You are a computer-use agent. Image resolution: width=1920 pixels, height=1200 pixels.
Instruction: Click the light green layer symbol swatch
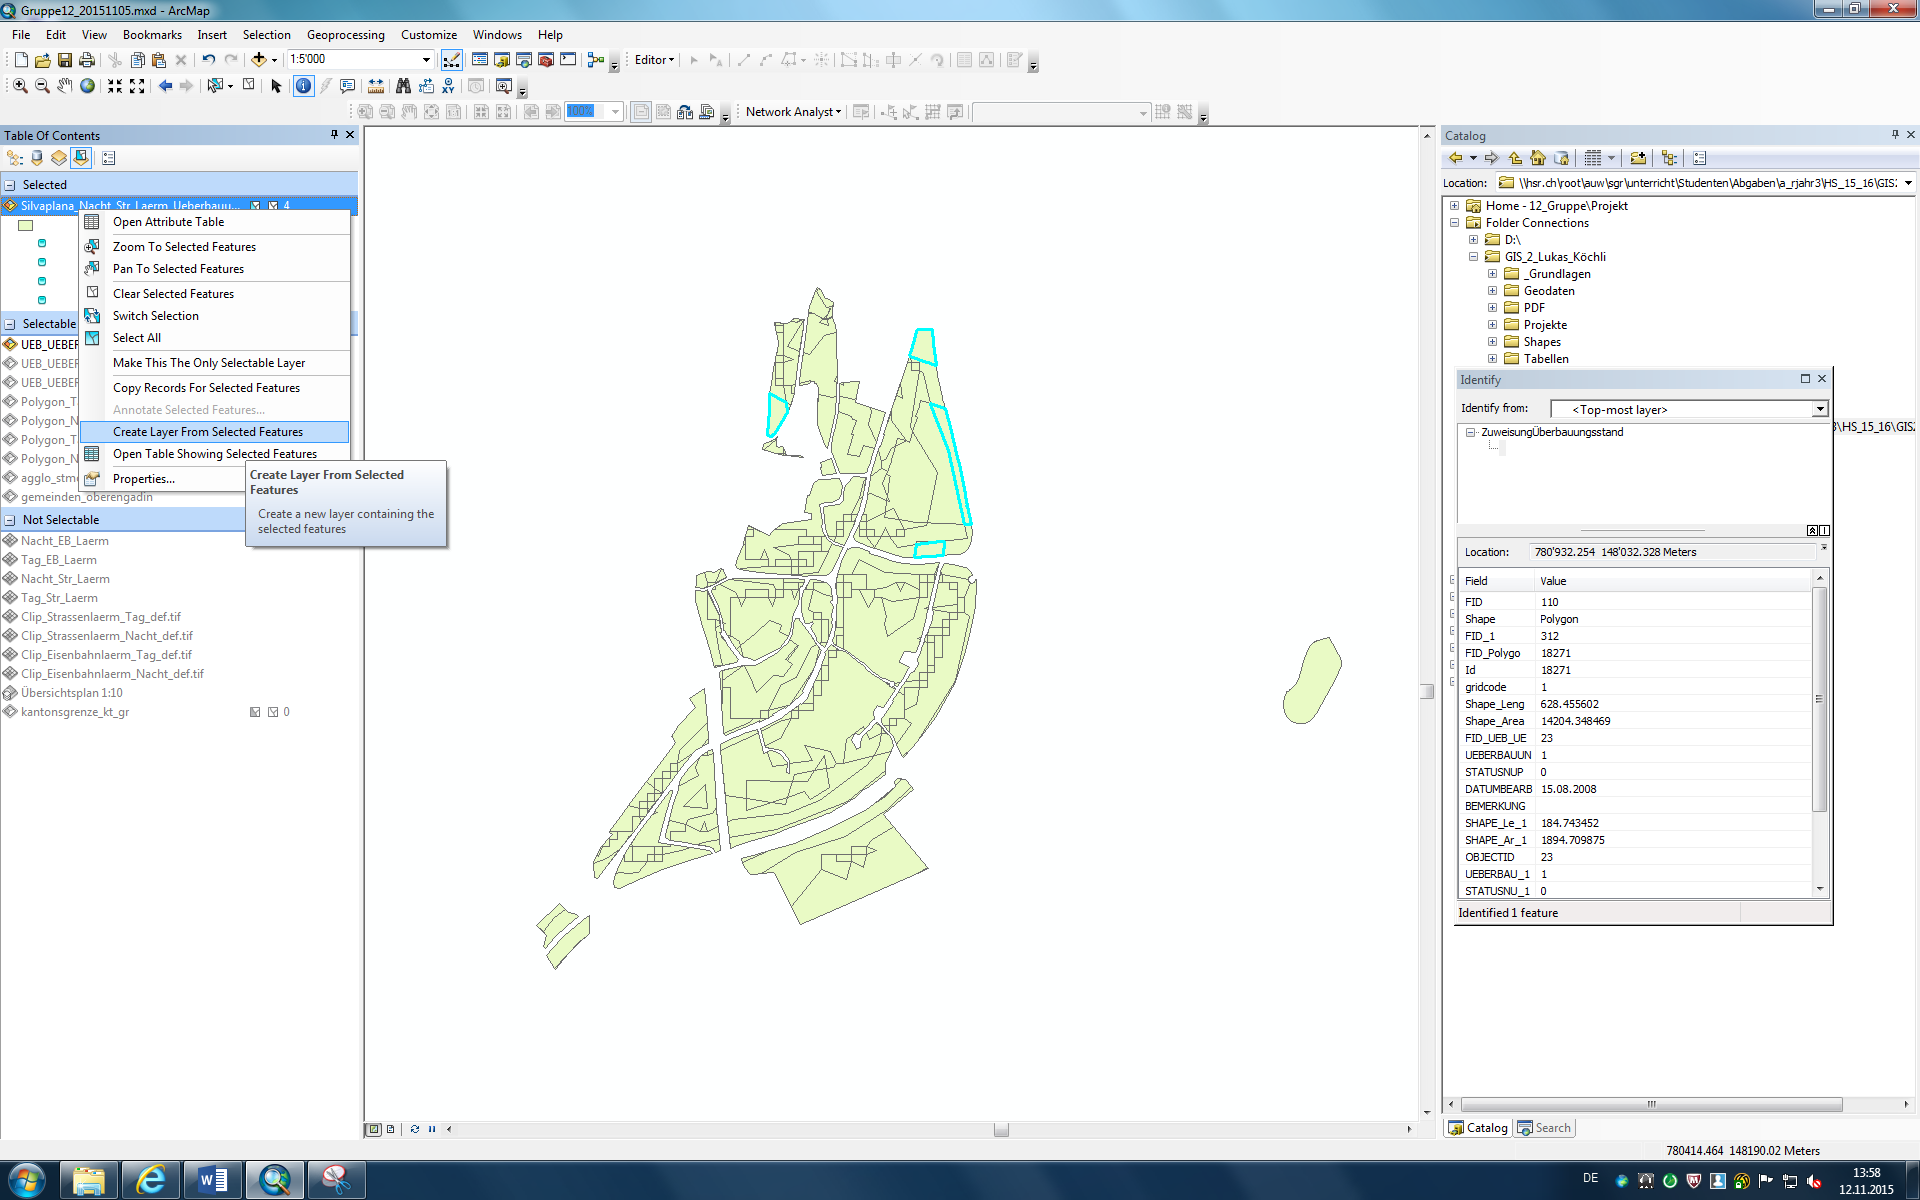pos(26,226)
